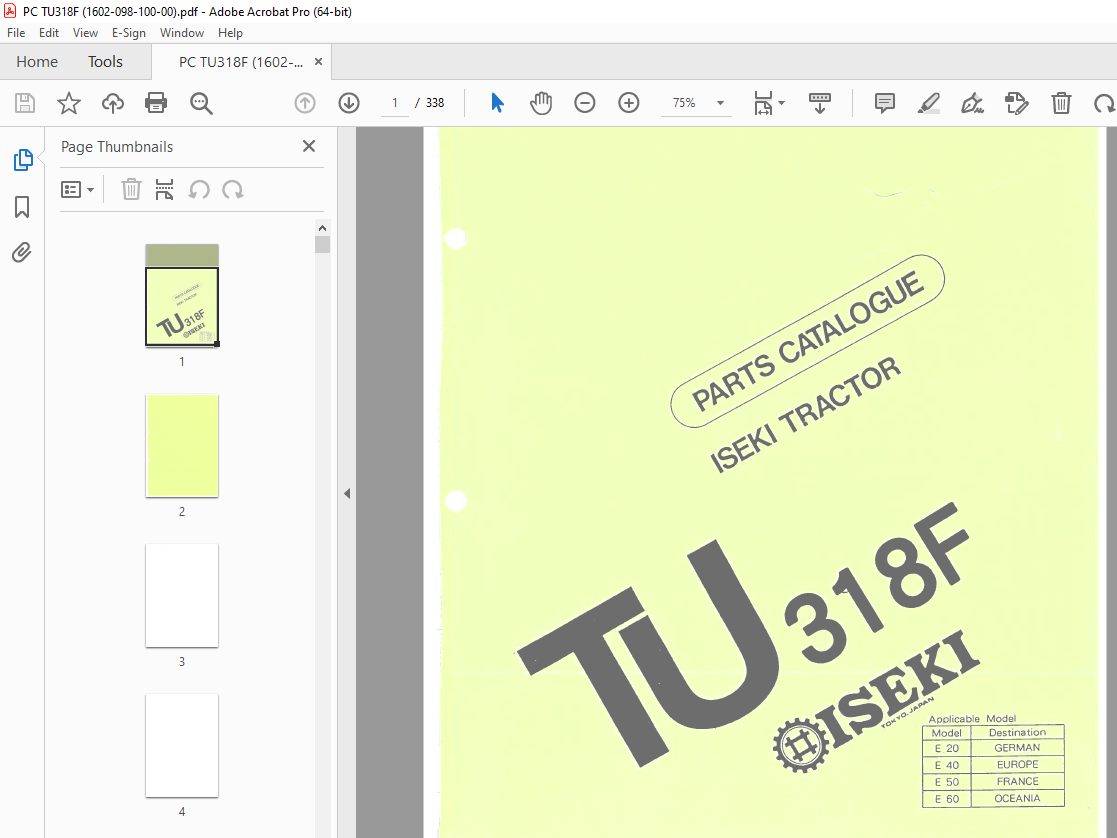The height and width of the screenshot is (838, 1117).
Task: Open the Sign document tool
Action: tap(972, 103)
